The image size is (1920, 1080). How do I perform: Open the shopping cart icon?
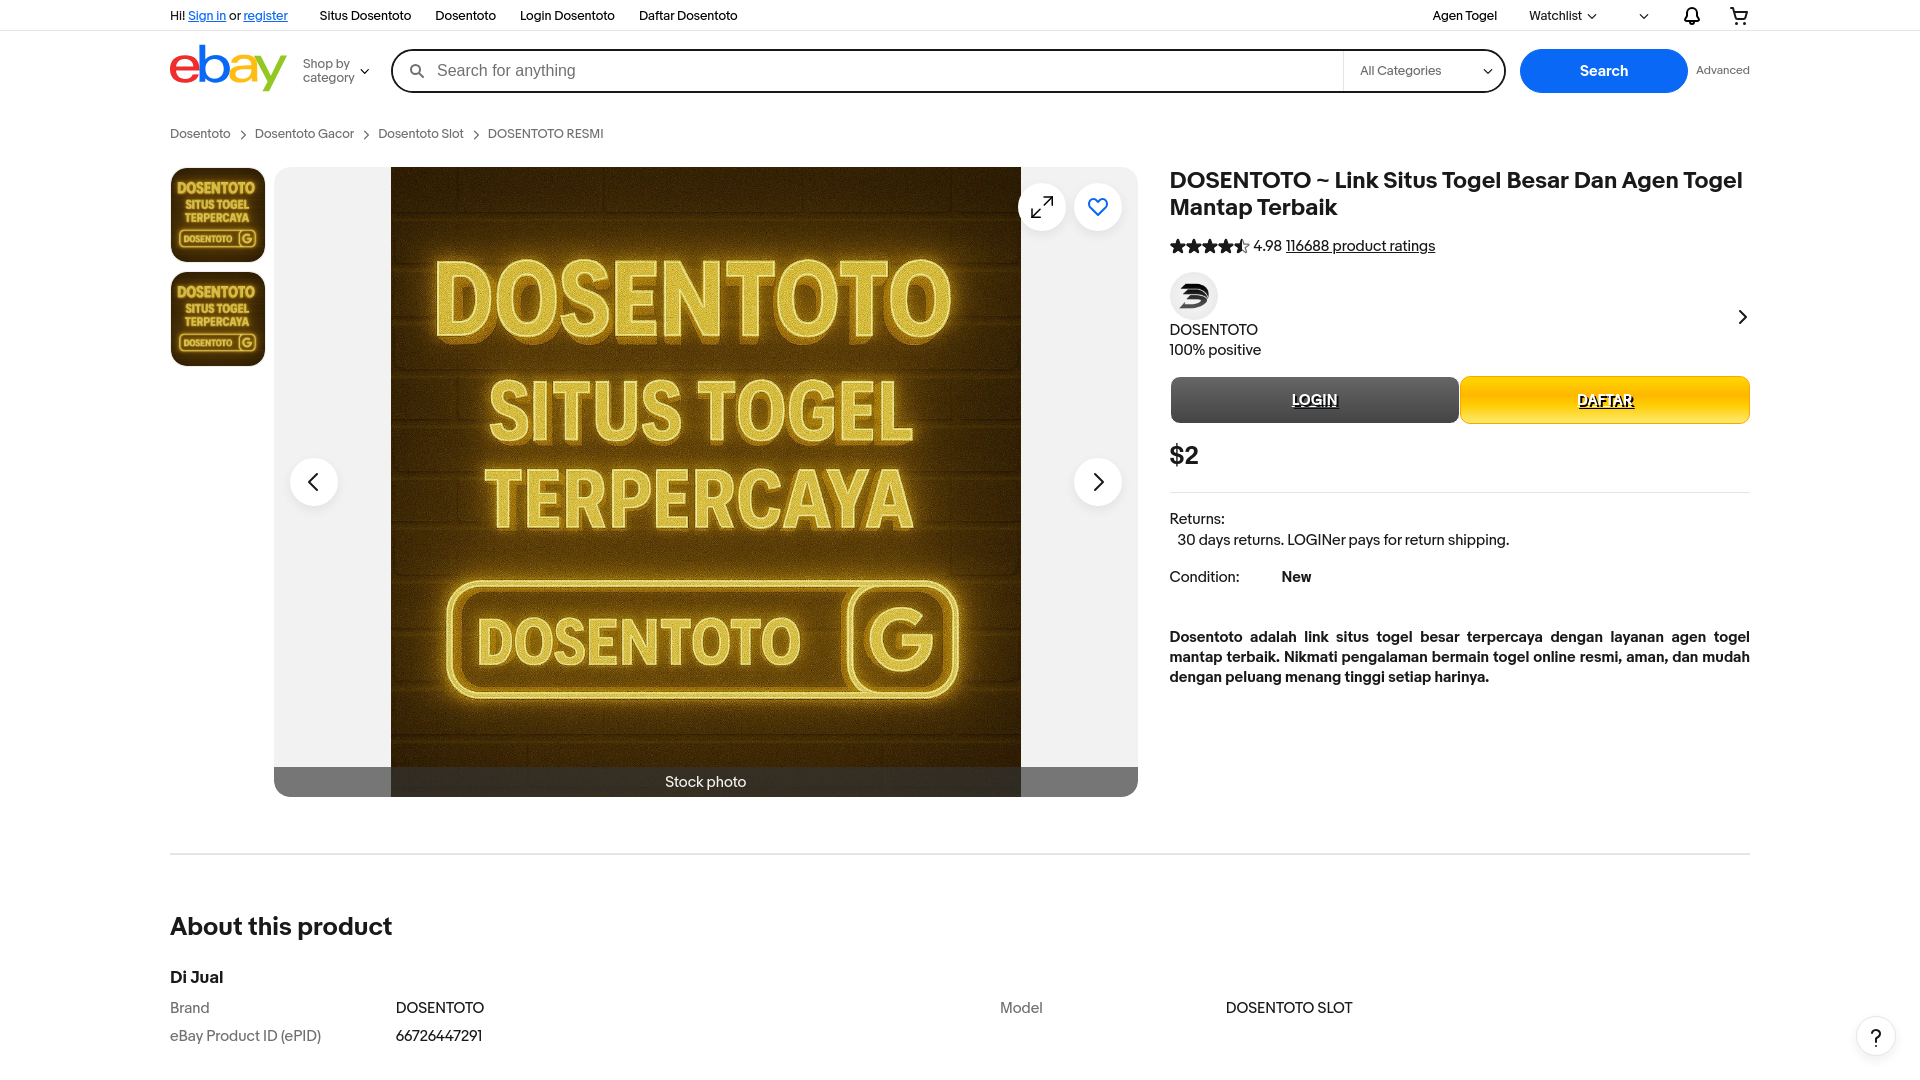tap(1739, 16)
